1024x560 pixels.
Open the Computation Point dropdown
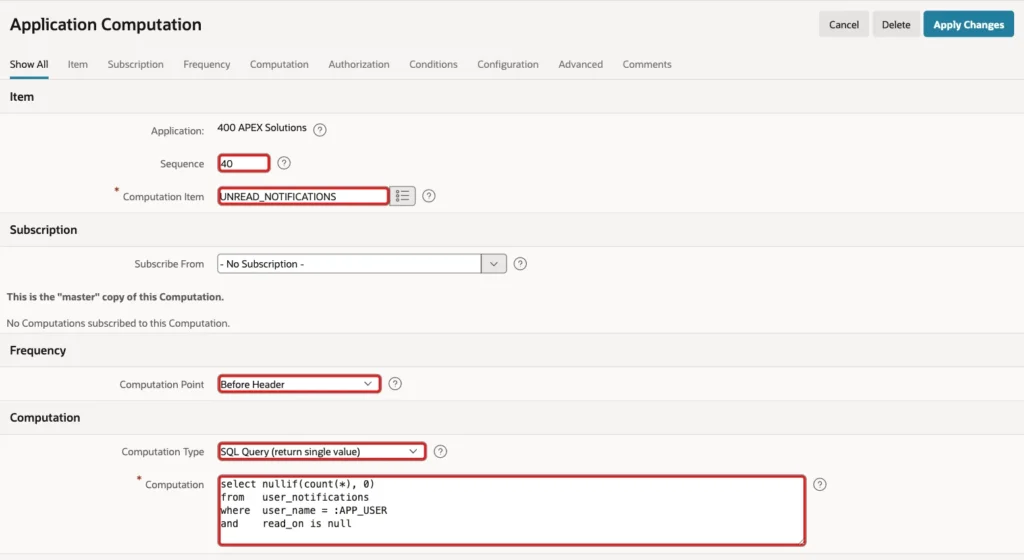point(299,384)
